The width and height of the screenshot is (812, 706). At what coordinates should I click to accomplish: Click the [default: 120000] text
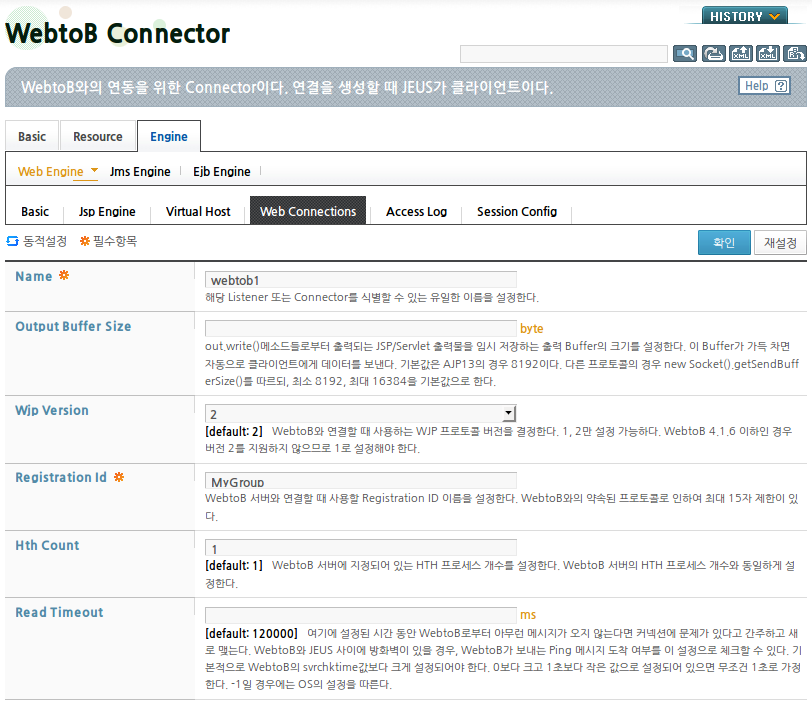click(x=251, y=633)
